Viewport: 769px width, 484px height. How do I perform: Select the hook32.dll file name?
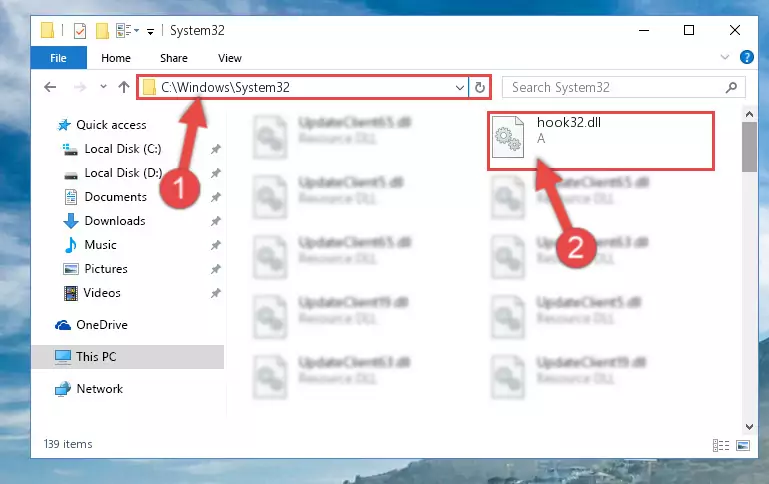pos(569,122)
